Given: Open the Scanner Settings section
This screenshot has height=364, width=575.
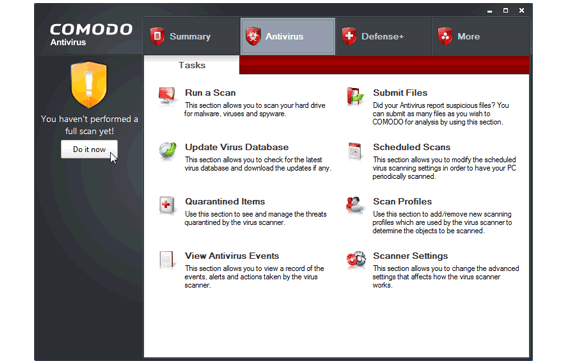Looking at the screenshot, I should pyautogui.click(x=410, y=256).
